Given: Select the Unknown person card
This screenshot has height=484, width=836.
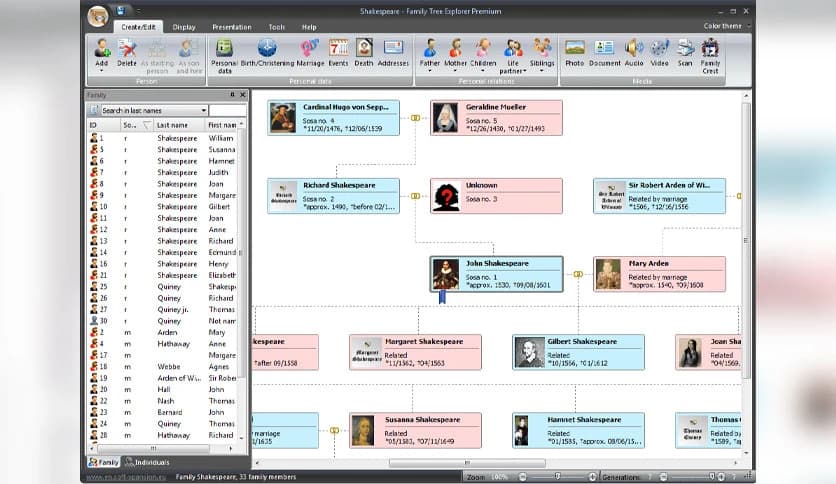Looking at the screenshot, I should pyautogui.click(x=496, y=196).
